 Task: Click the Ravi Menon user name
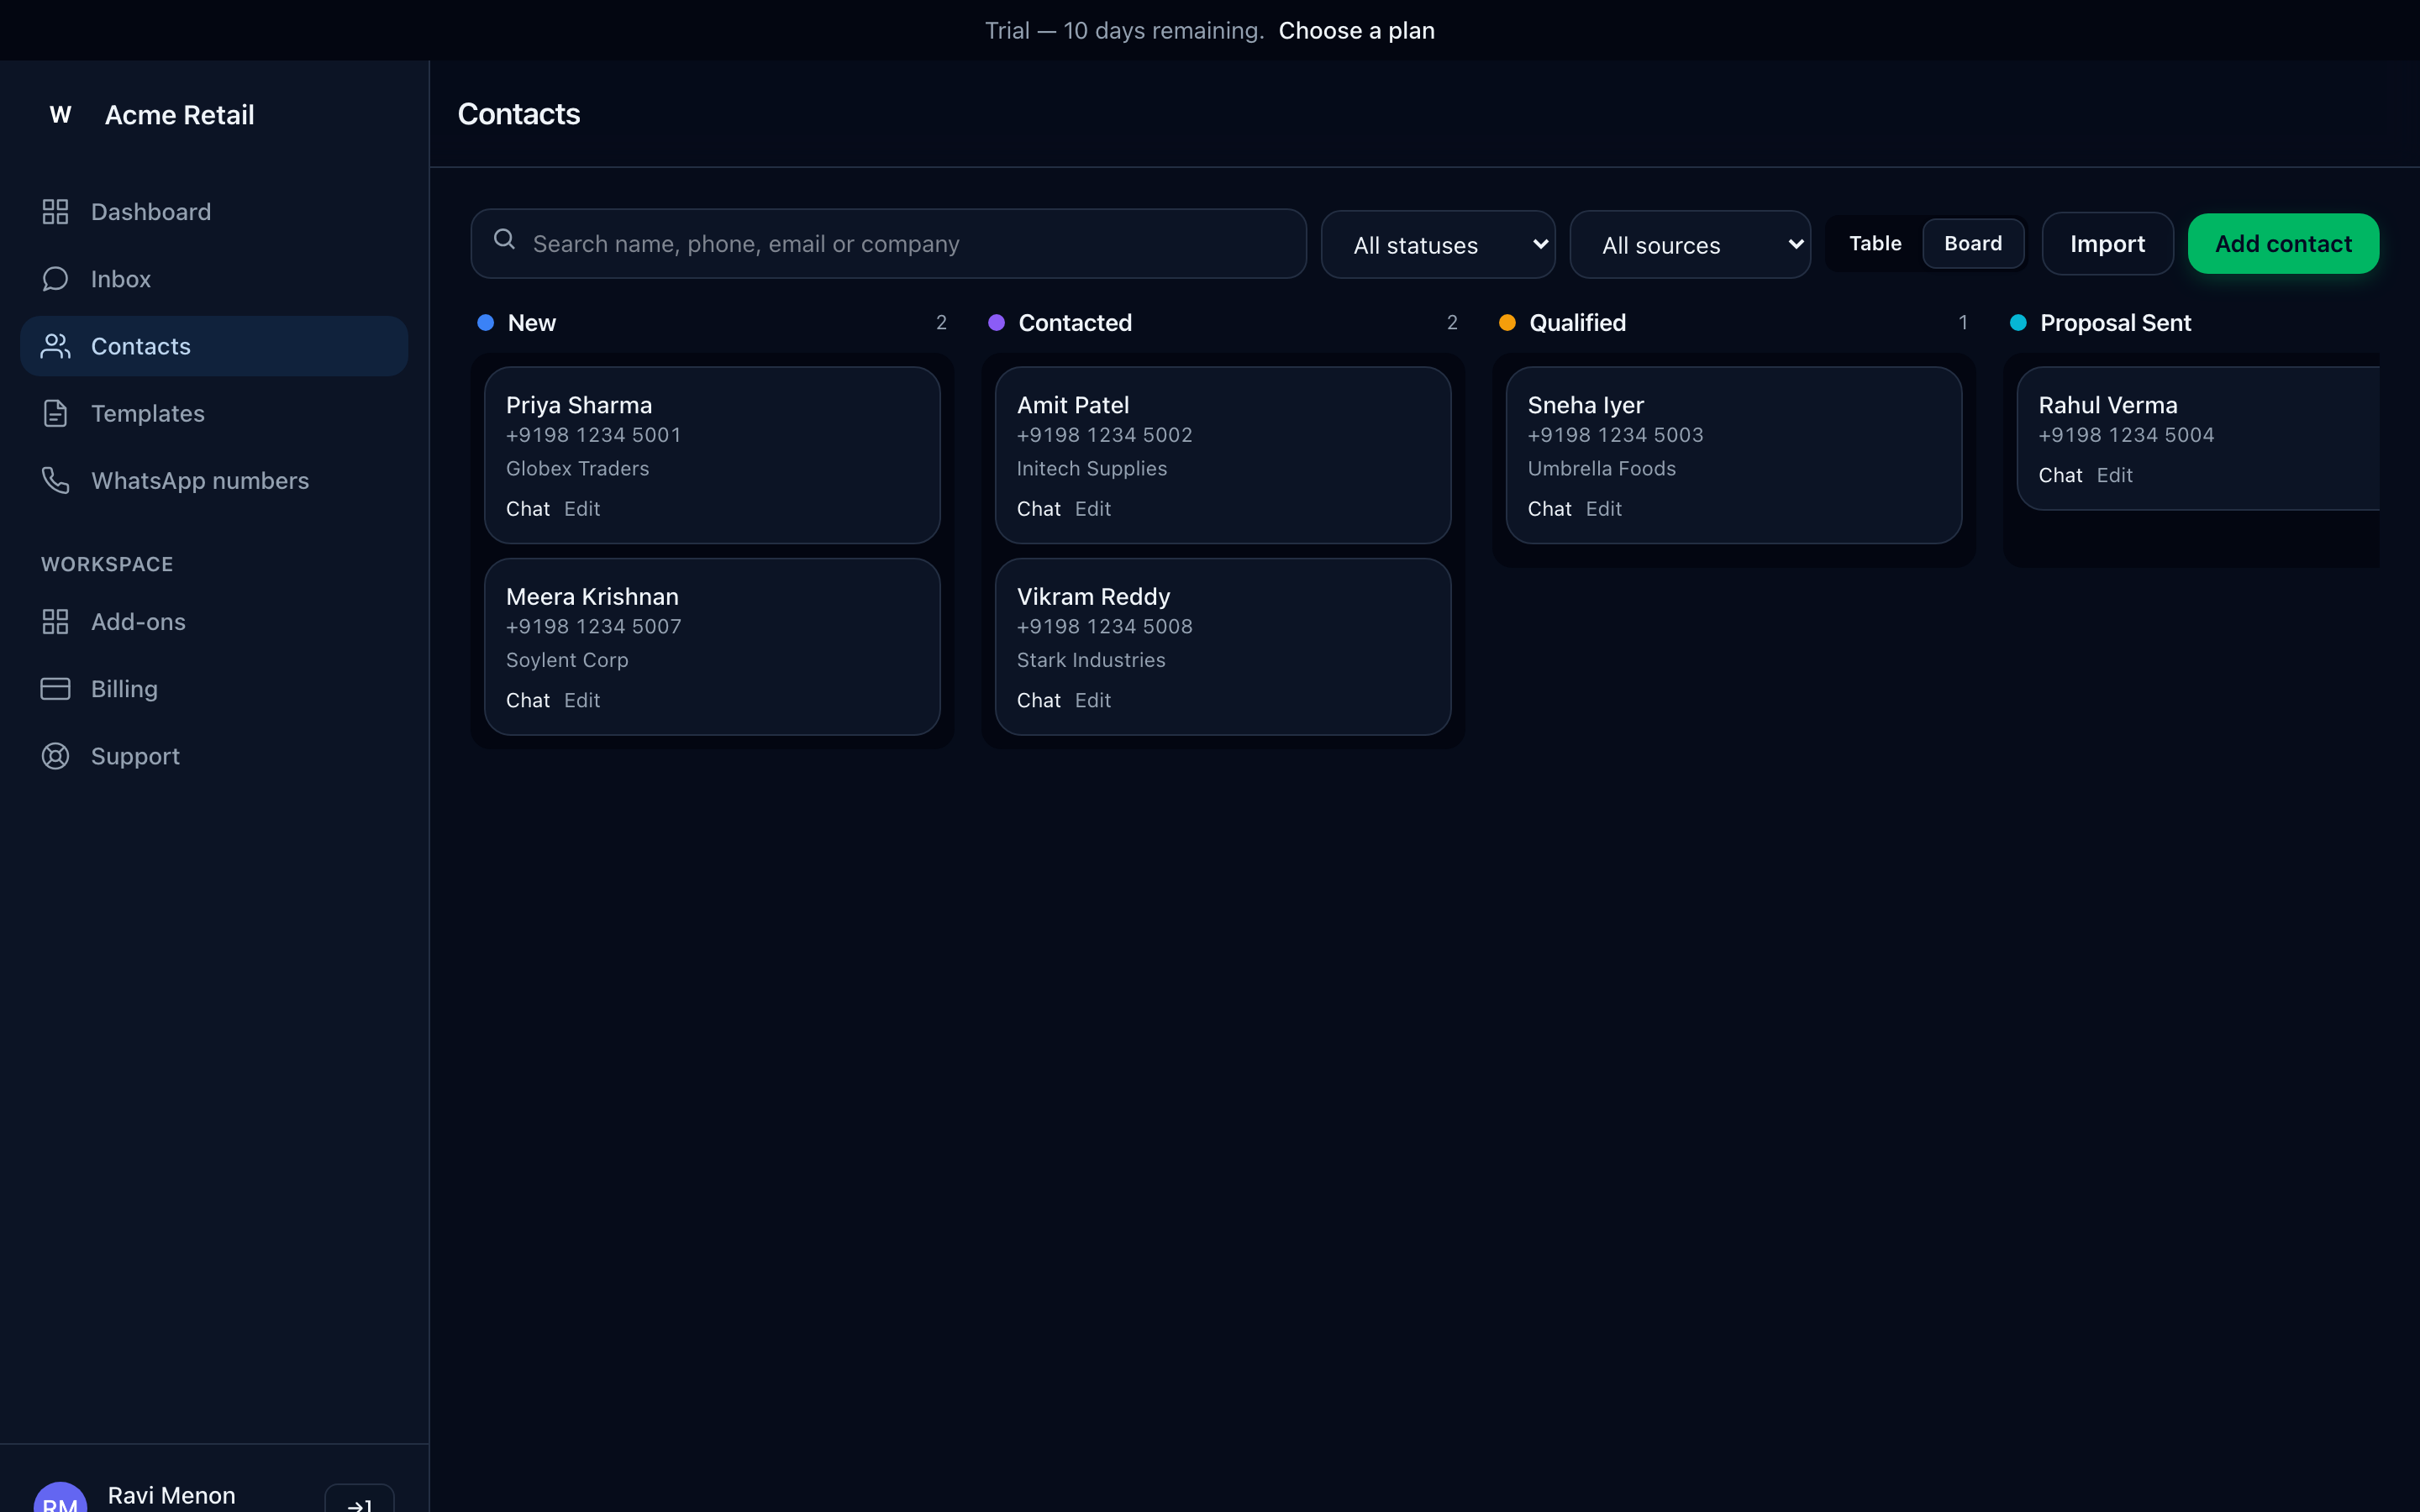click(171, 1495)
